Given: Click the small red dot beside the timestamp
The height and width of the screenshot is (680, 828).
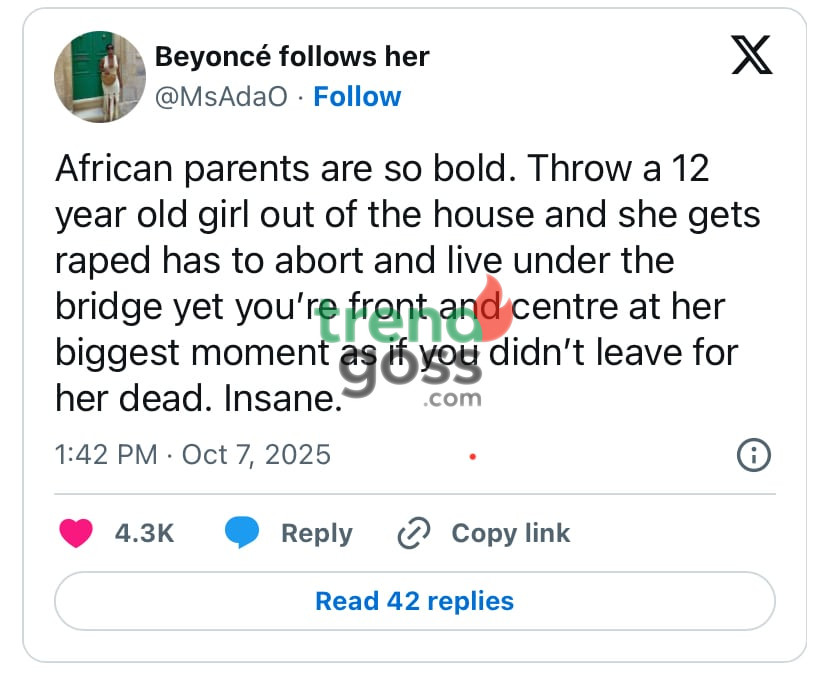Looking at the screenshot, I should 472,456.
